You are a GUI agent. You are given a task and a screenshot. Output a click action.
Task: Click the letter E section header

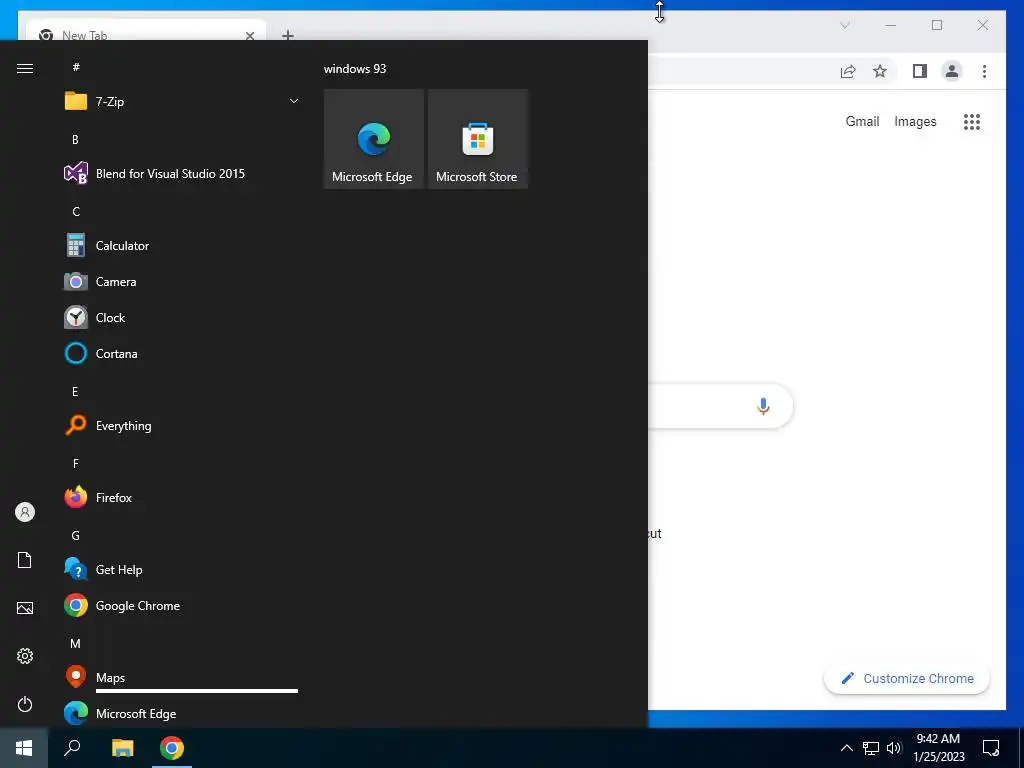[x=75, y=392]
